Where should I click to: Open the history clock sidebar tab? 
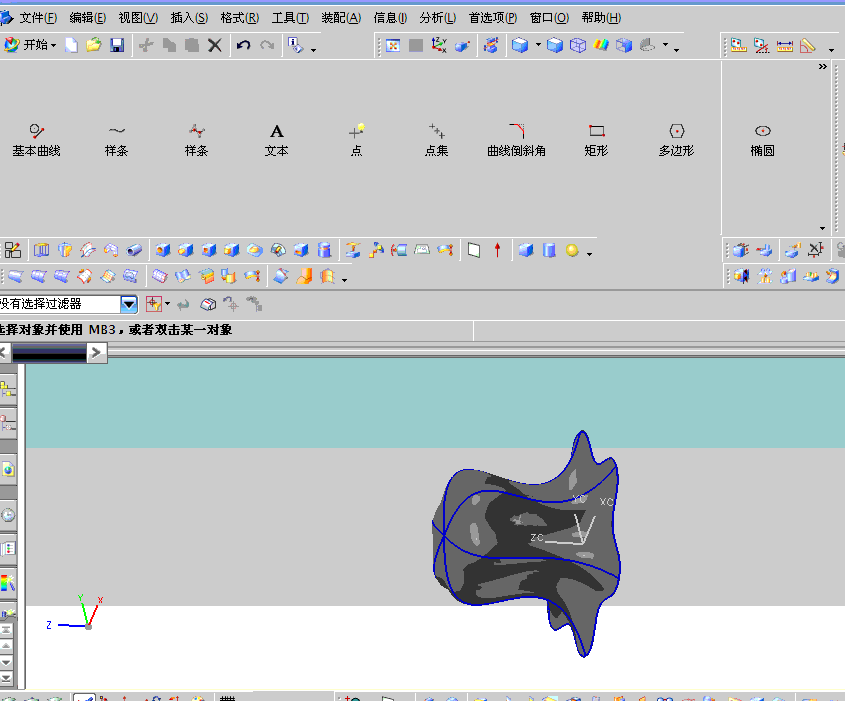point(8,516)
